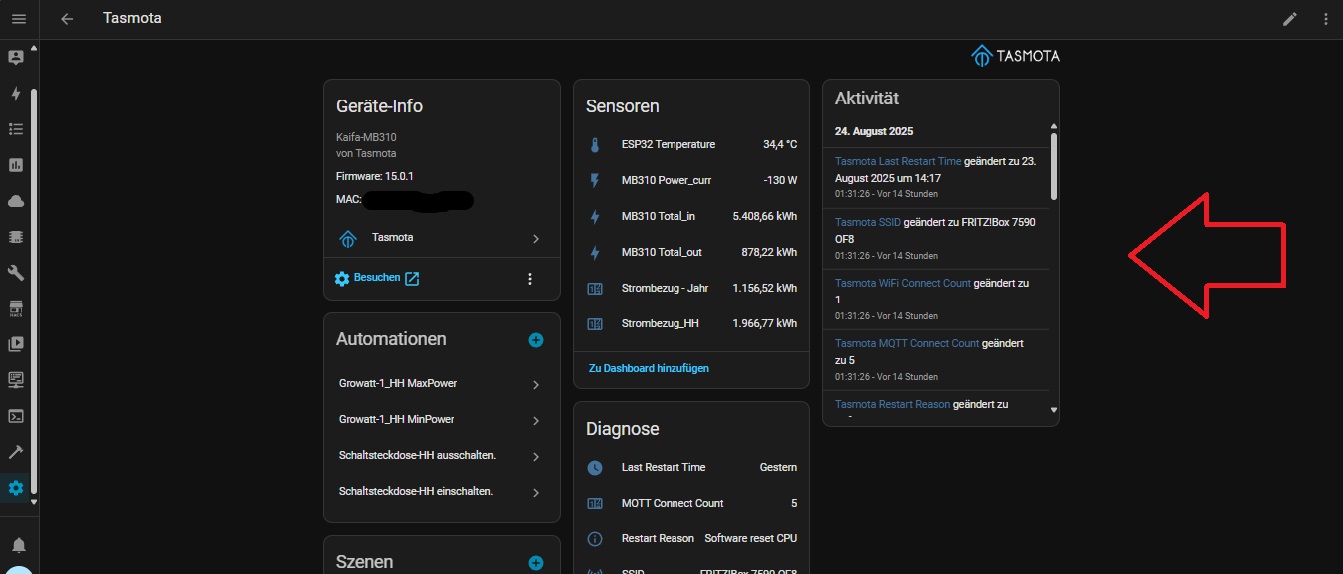1343x574 pixels.
Task: Expand the Tasmota integration row
Action: coord(441,238)
